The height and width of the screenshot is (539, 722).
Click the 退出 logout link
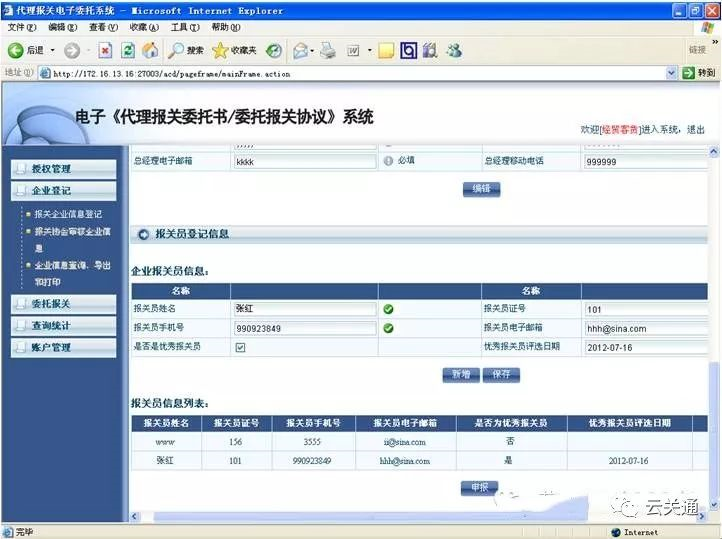[x=696, y=130]
